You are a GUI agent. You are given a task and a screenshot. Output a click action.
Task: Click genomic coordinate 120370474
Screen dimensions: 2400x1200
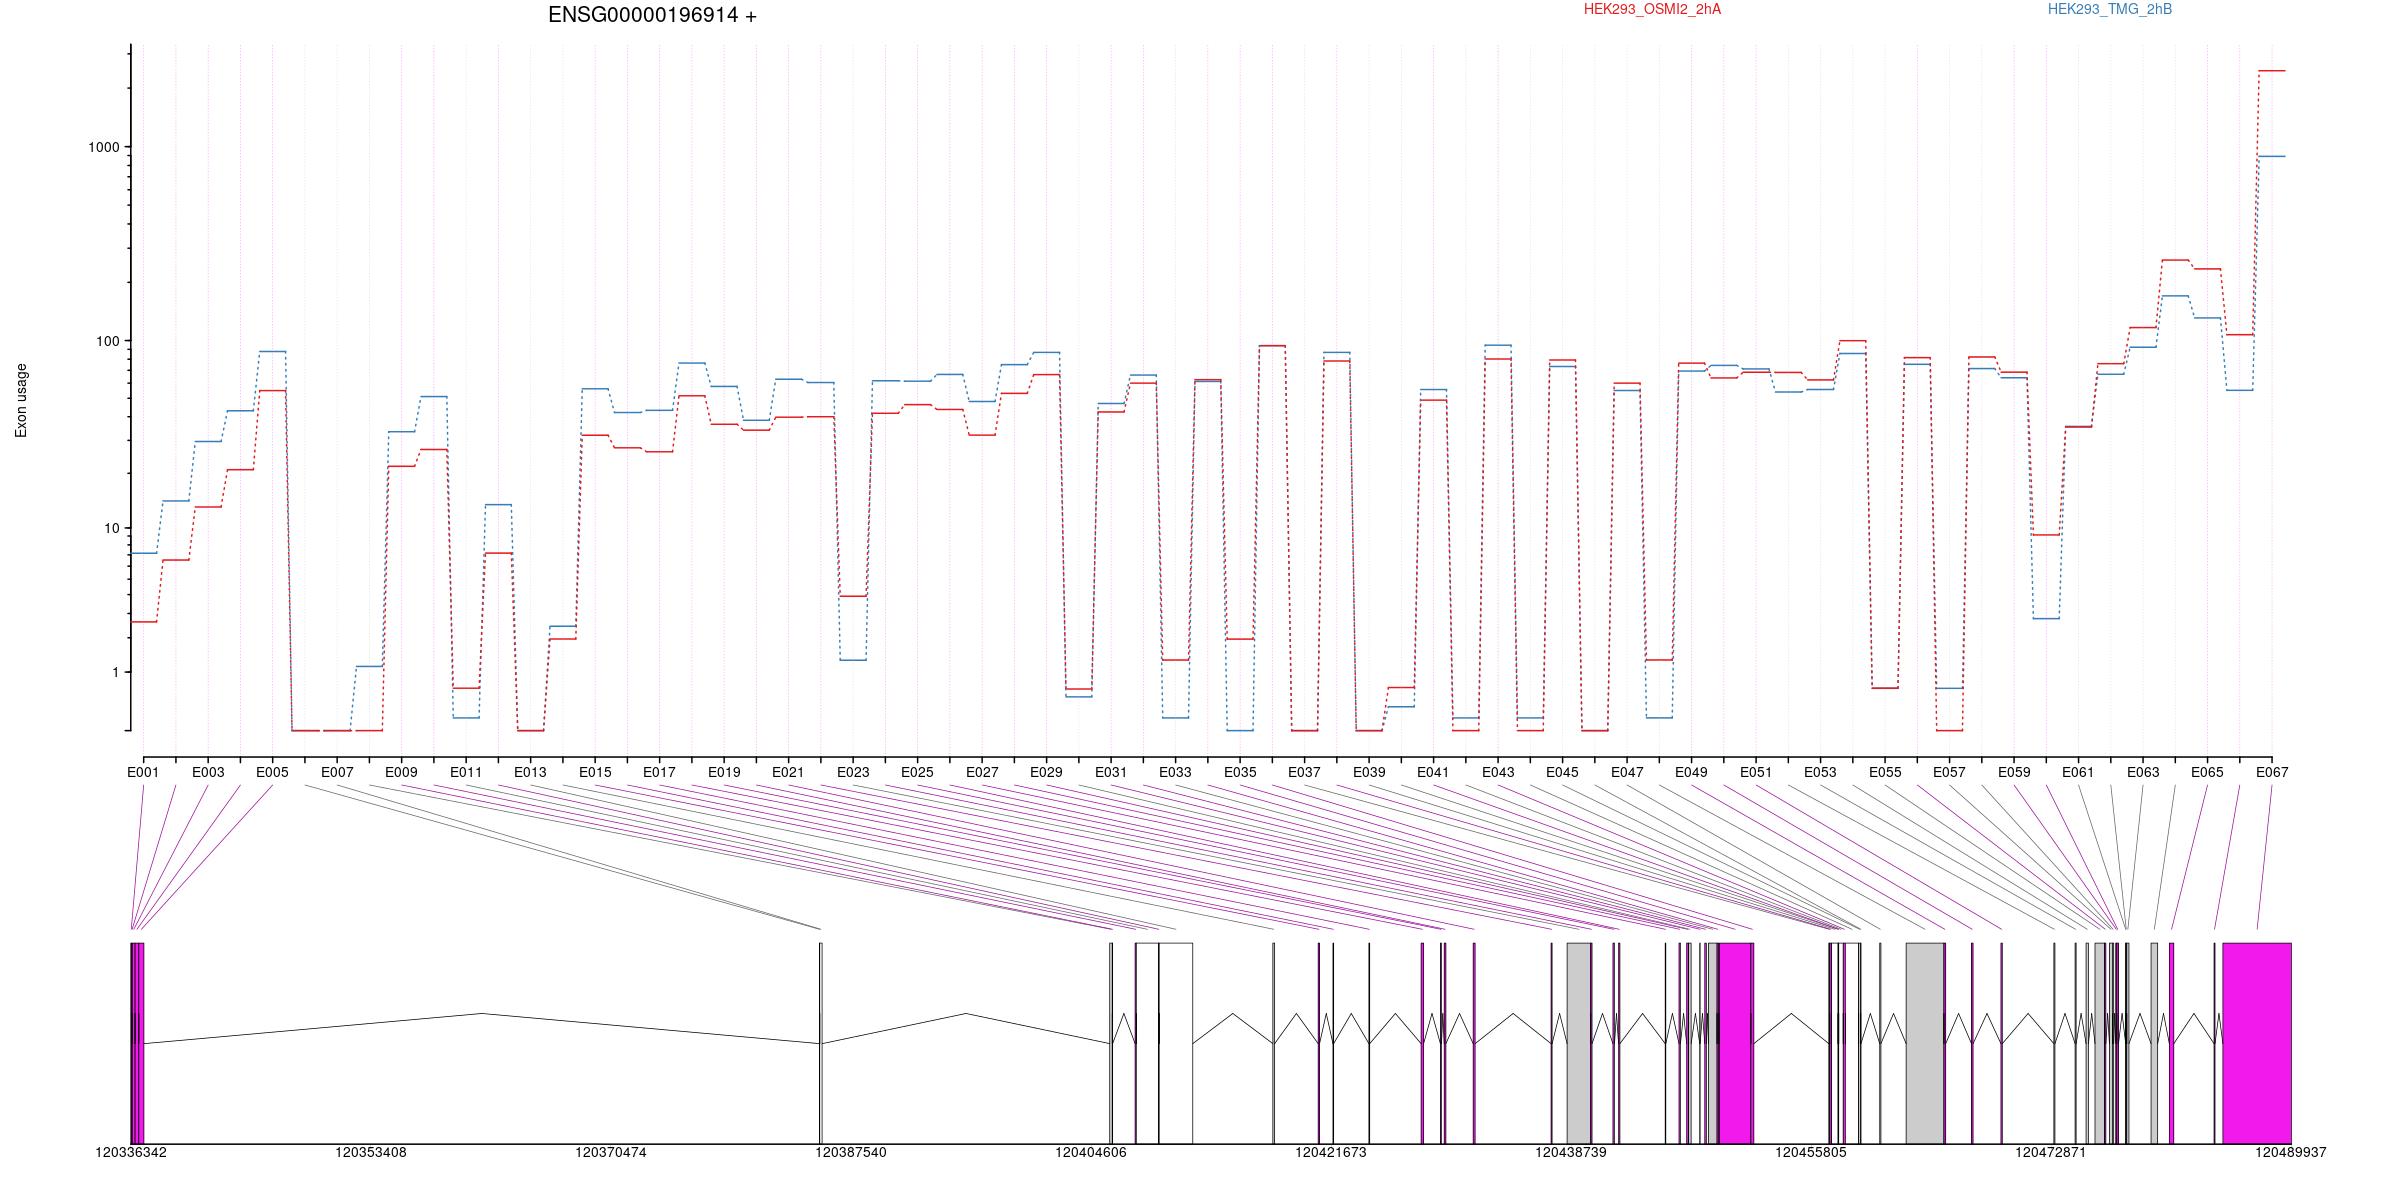pos(611,1153)
